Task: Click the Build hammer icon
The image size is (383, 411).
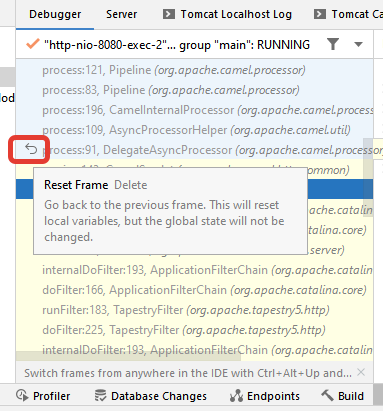Action: tap(327, 395)
